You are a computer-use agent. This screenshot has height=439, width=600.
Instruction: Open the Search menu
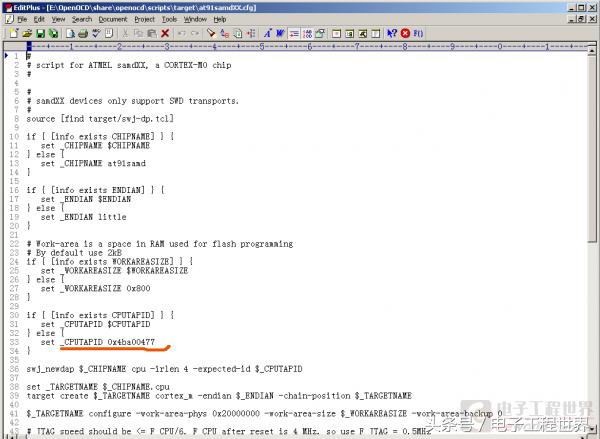point(82,19)
